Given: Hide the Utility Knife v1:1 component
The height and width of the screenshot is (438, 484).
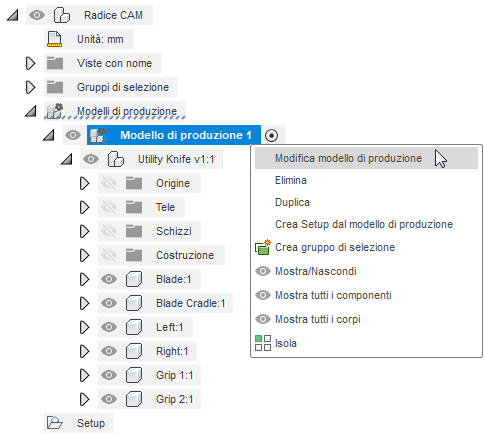Looking at the screenshot, I should 91,159.
